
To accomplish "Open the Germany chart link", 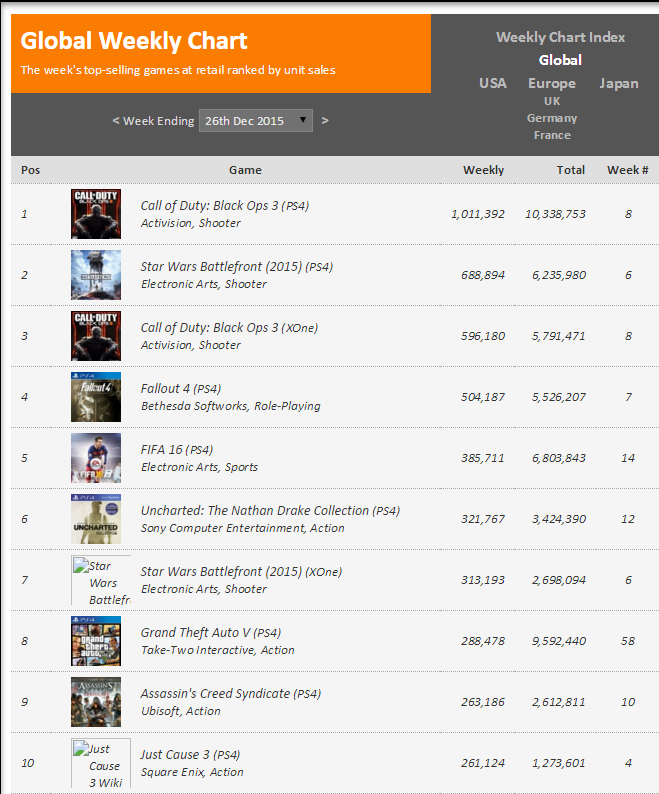I will 552,118.
